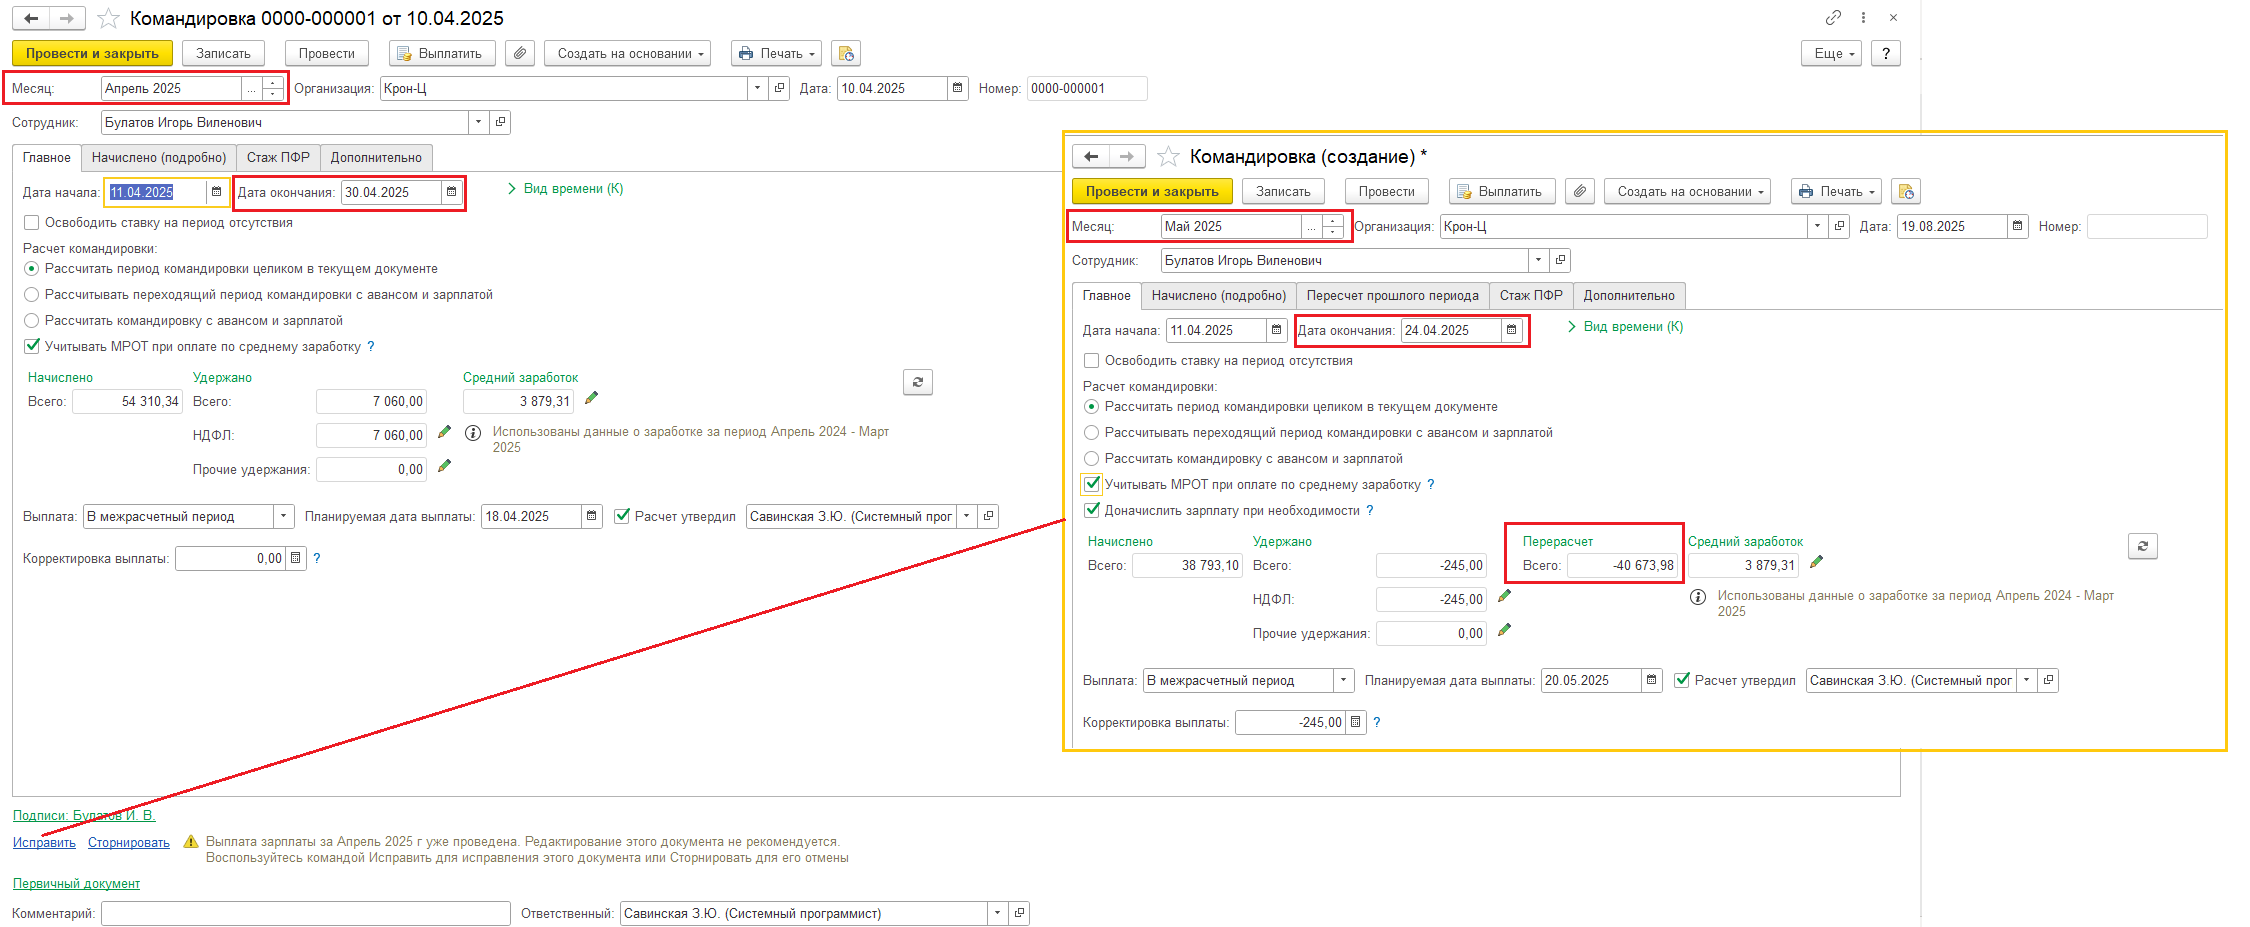Click the Месяц stepper on Апрель 2025 field

(x=273, y=89)
